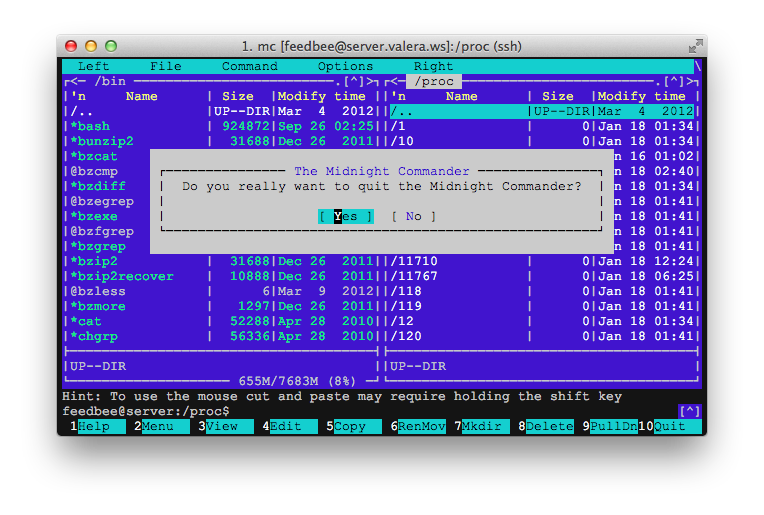Click the 10 Quit function key
The height and width of the screenshot is (515, 764).
point(670,426)
